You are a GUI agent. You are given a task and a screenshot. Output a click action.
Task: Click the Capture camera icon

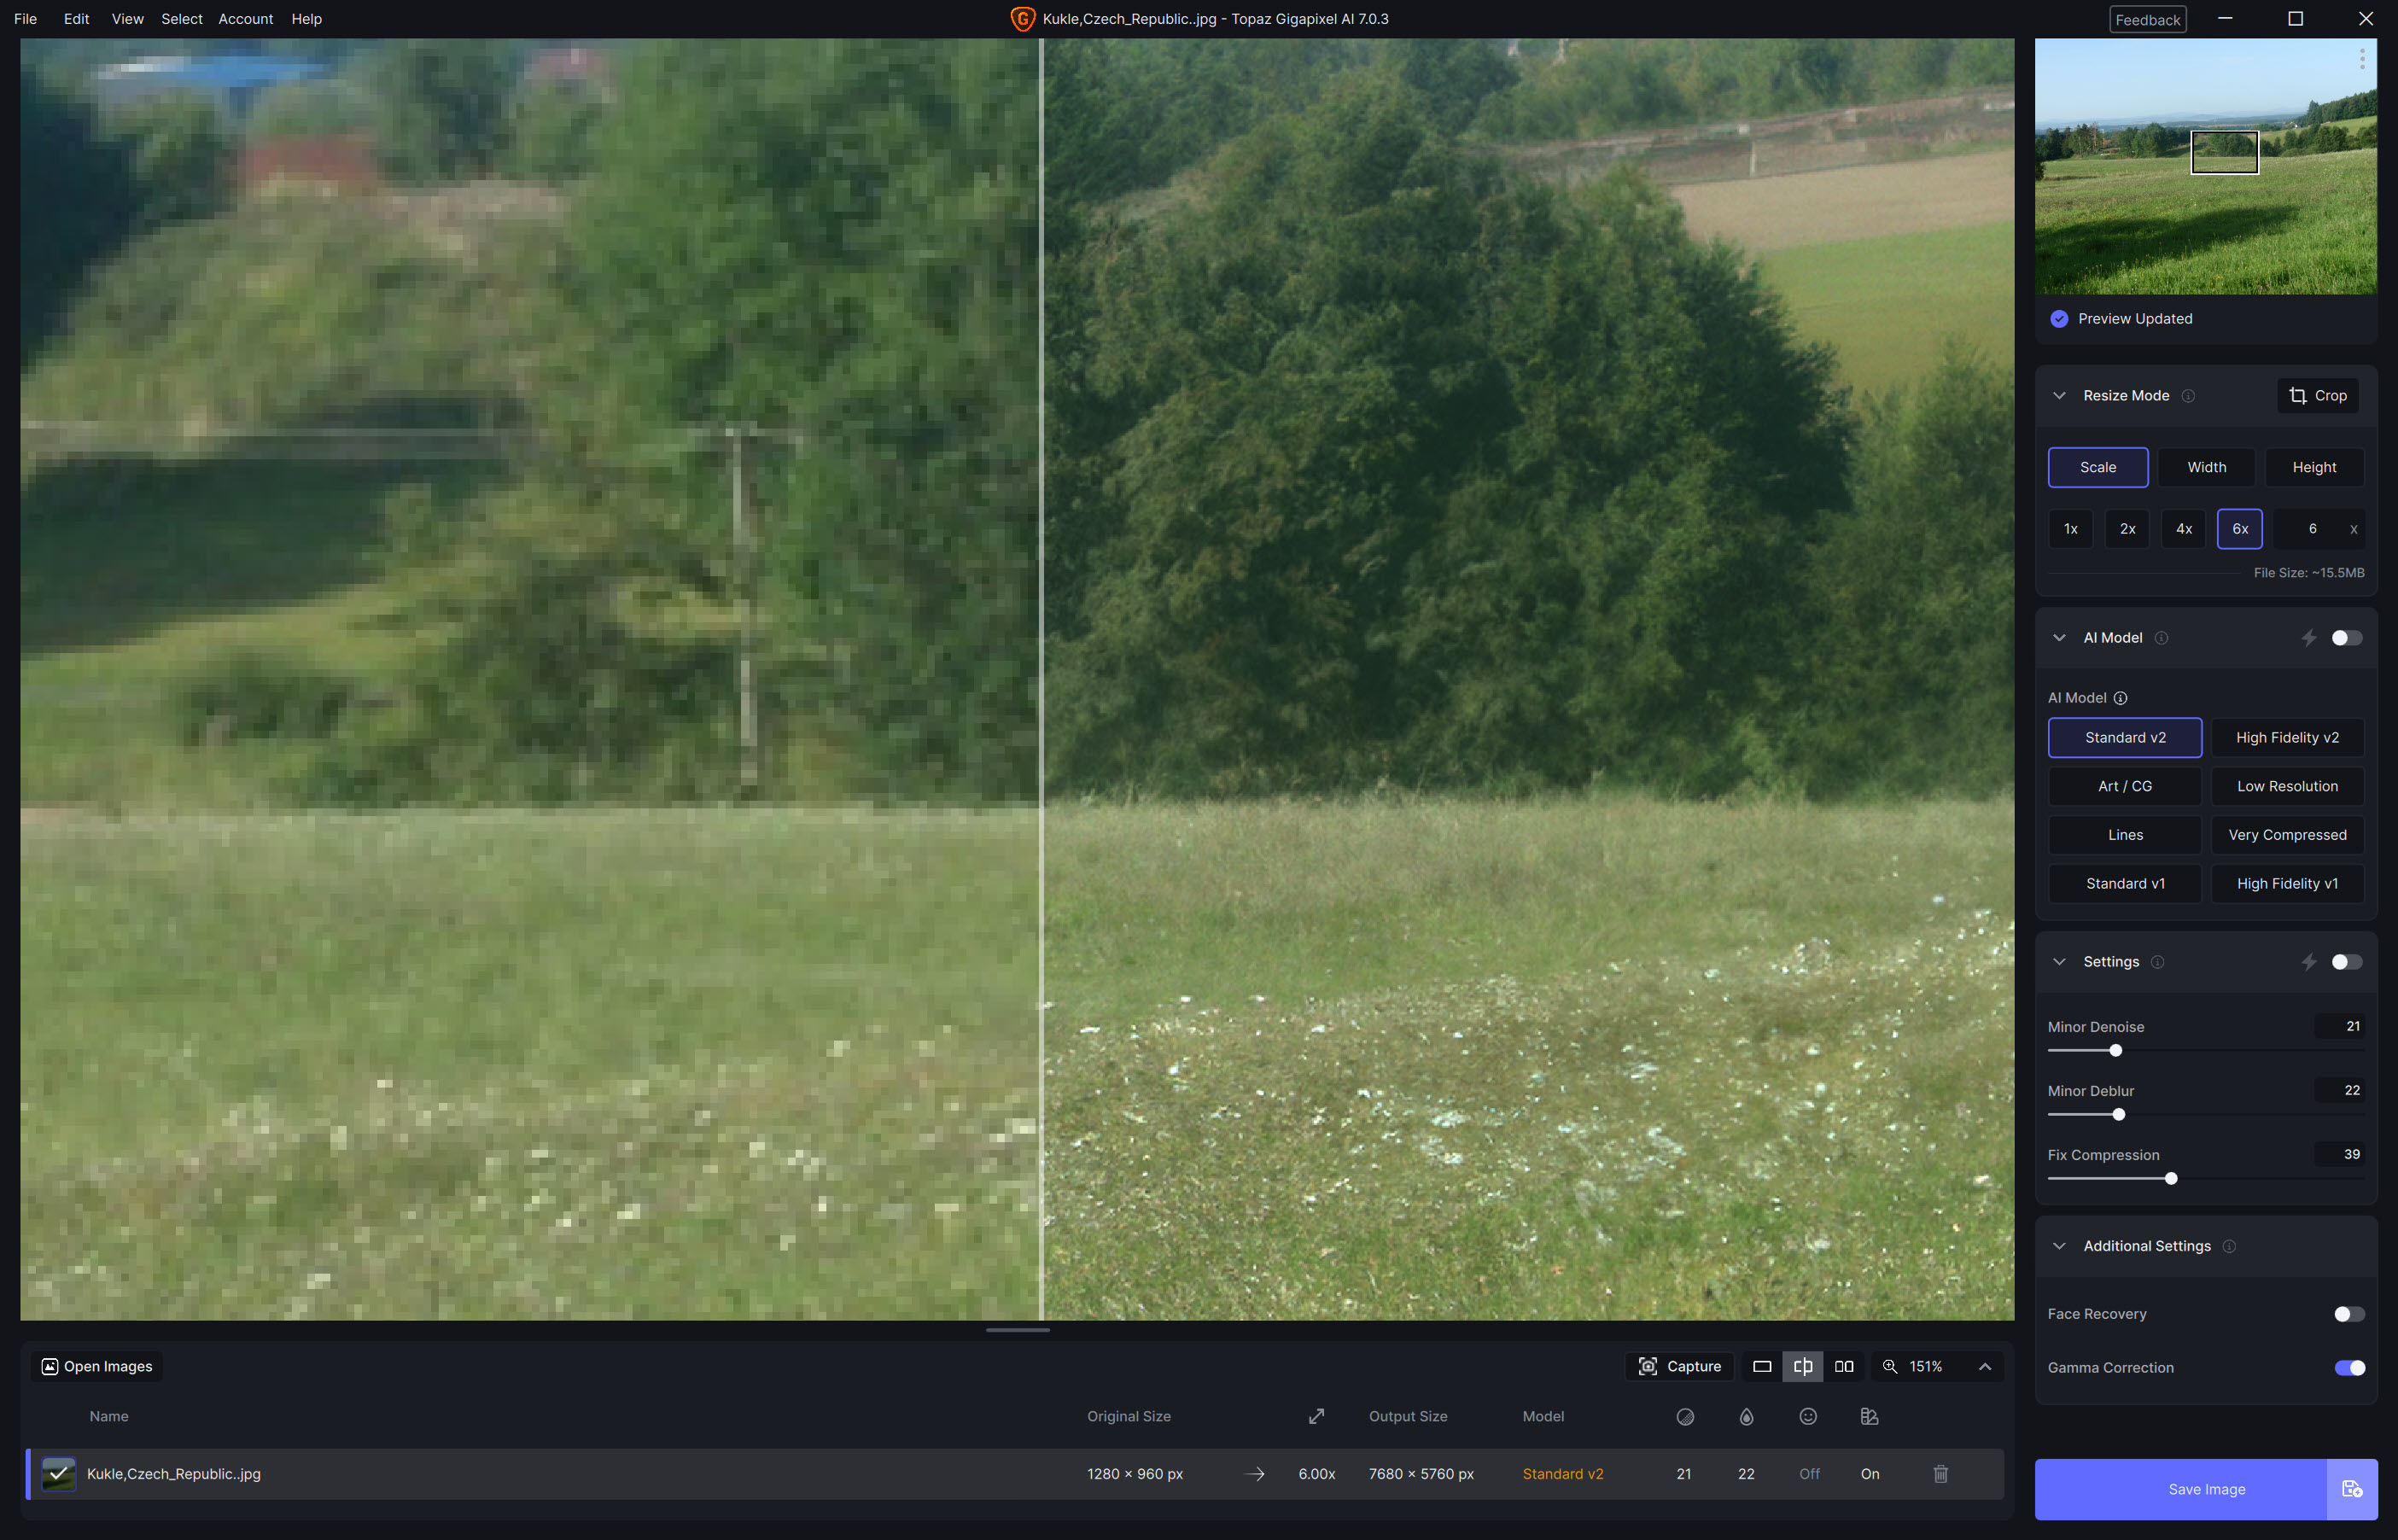(1648, 1366)
